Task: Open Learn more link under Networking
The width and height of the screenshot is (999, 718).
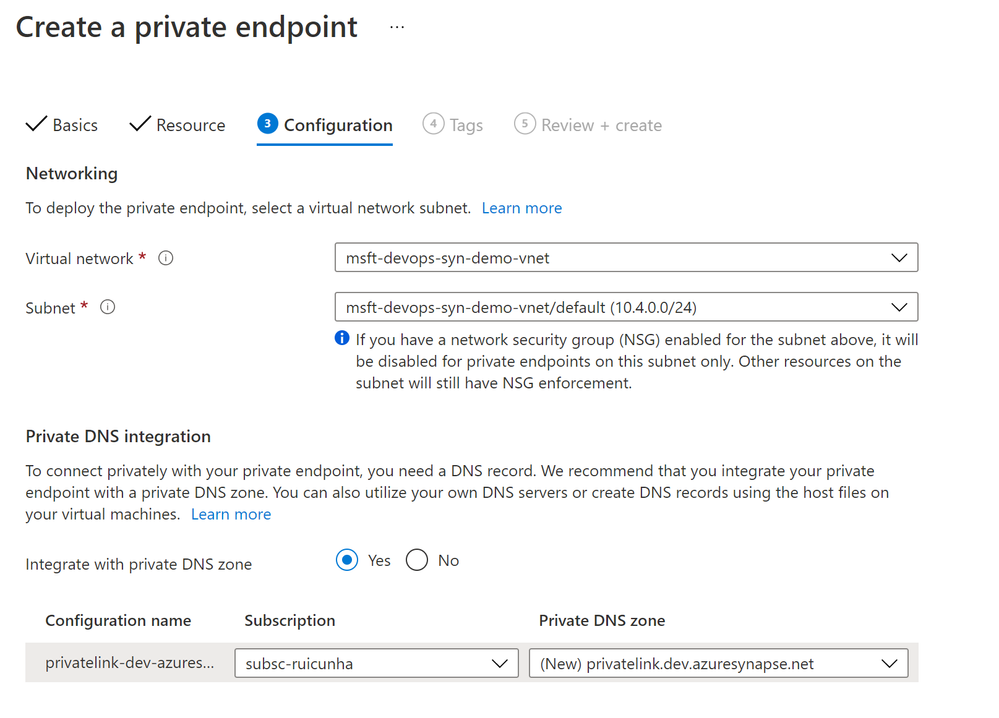Action: (x=521, y=208)
